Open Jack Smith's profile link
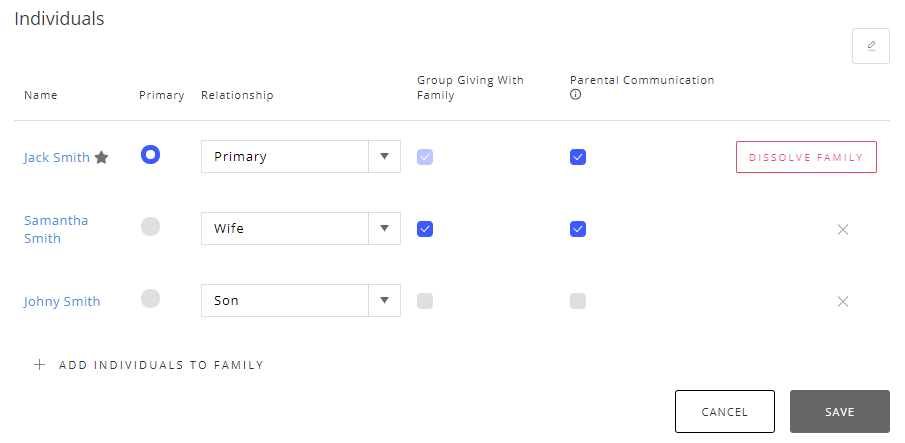This screenshot has width=905, height=443. 56,158
